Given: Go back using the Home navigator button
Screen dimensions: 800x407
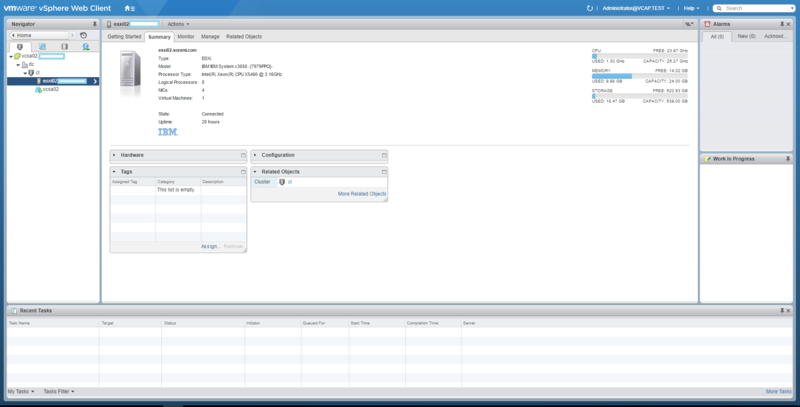Looking at the screenshot, I should point(39,35).
